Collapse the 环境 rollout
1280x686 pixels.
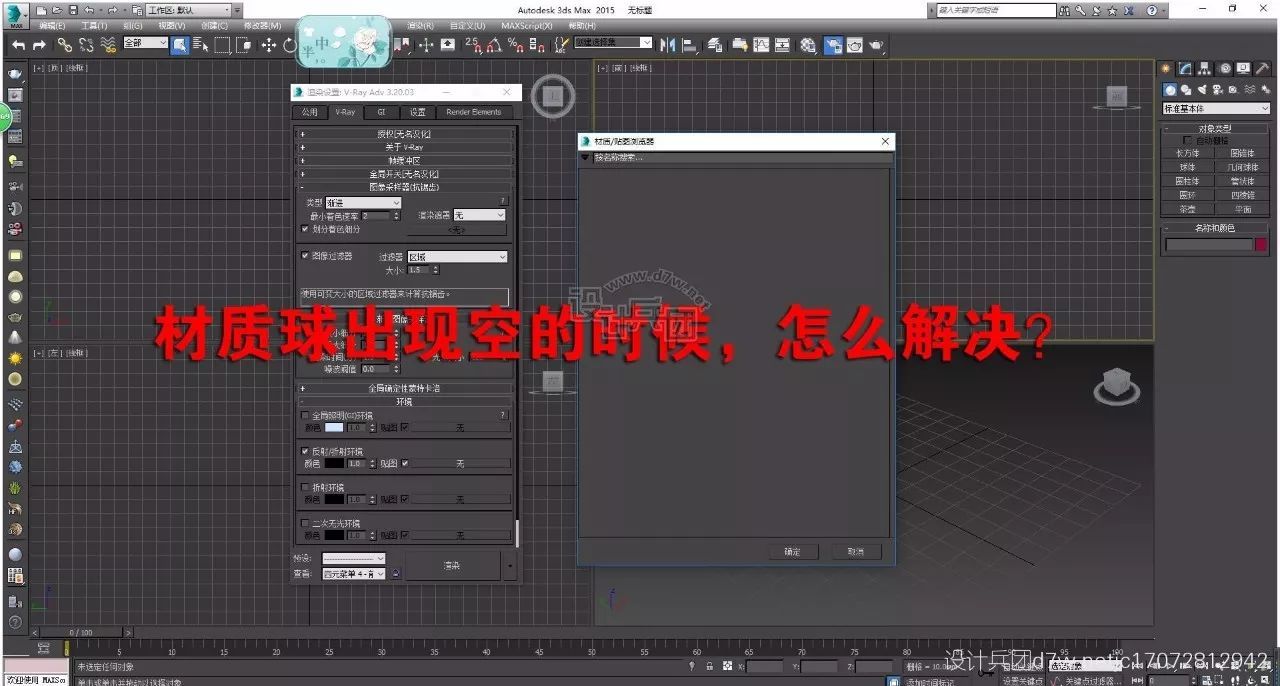point(405,401)
